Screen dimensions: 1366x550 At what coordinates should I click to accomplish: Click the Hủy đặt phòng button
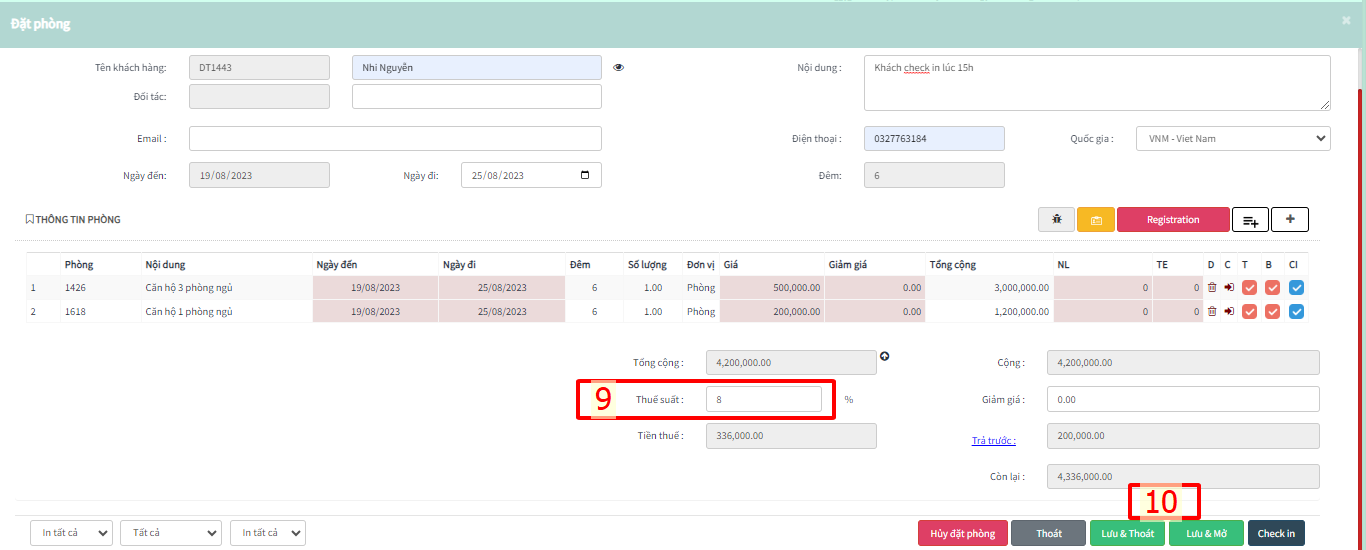pyautogui.click(x=962, y=533)
